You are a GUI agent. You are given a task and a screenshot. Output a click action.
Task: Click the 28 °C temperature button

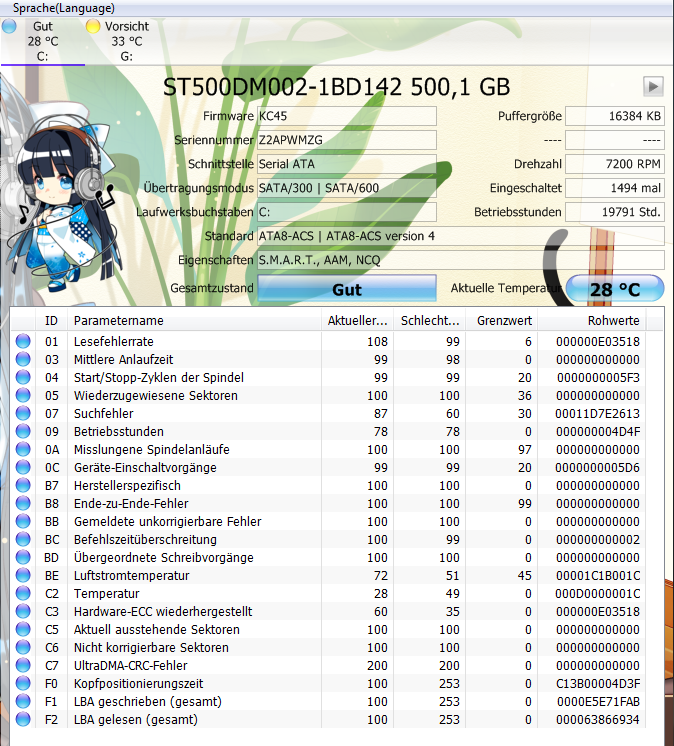coord(615,288)
